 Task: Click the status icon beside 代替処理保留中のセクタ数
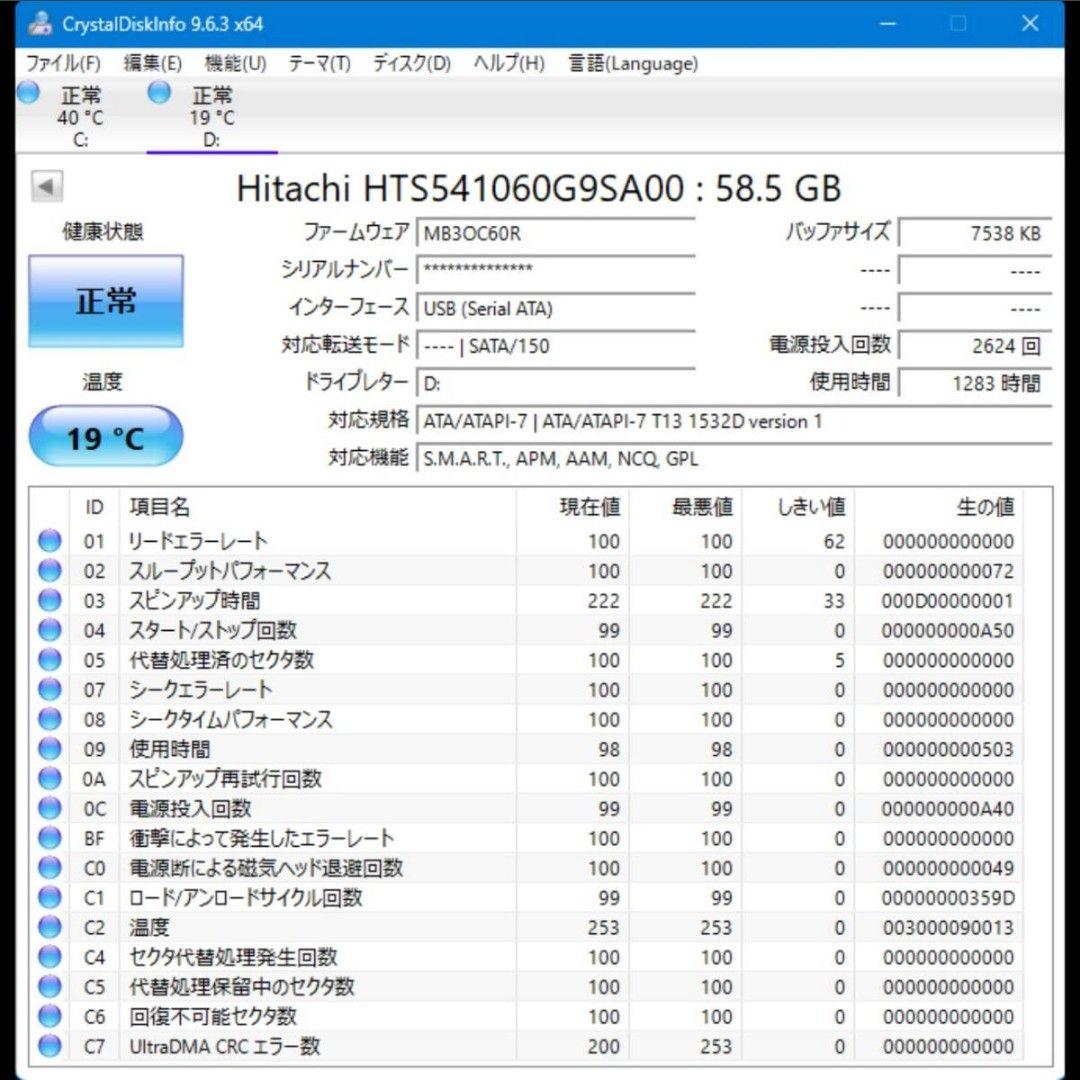click(x=49, y=986)
